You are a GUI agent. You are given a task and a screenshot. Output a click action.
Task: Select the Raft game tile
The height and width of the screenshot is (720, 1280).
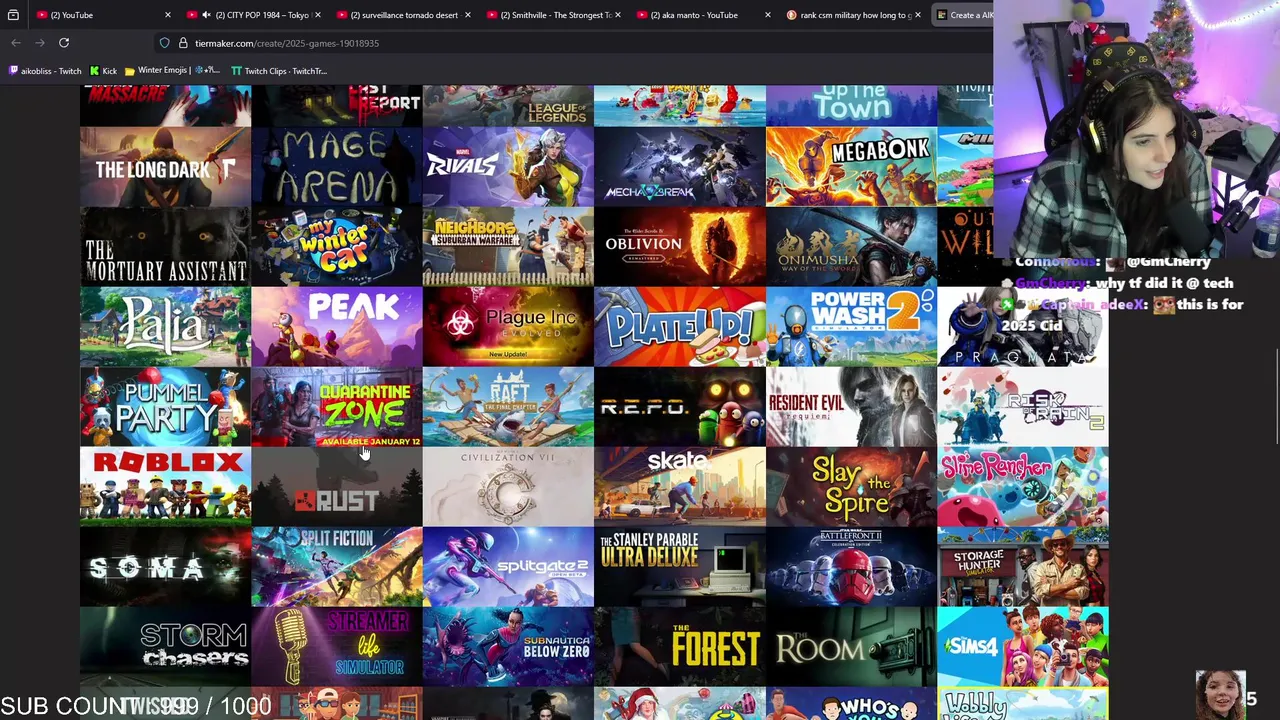[508, 407]
